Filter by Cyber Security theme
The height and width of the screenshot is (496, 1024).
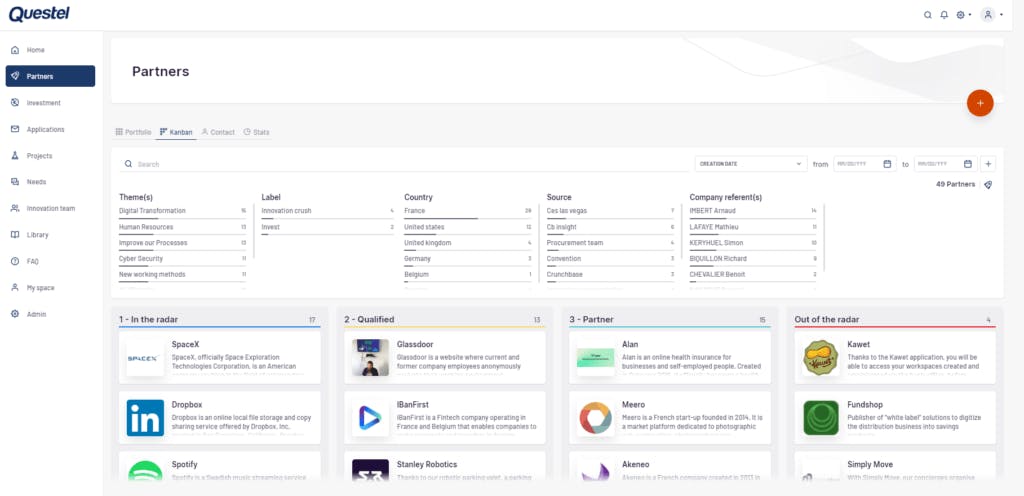pyautogui.click(x=183, y=259)
